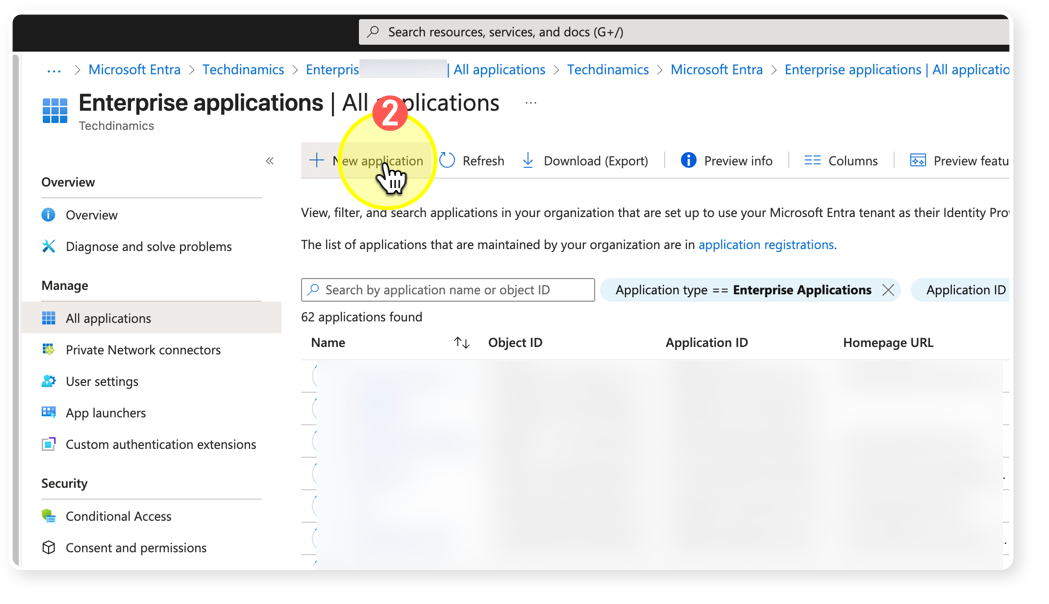Open Diagnose and solve problems
This screenshot has height=604, width=1049.
tap(151, 246)
